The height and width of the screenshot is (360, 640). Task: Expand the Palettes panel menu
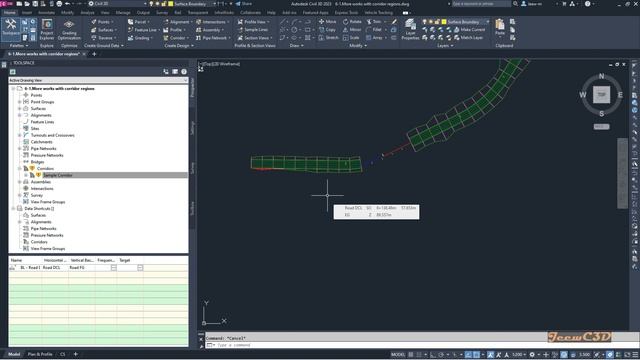[x=19, y=46]
